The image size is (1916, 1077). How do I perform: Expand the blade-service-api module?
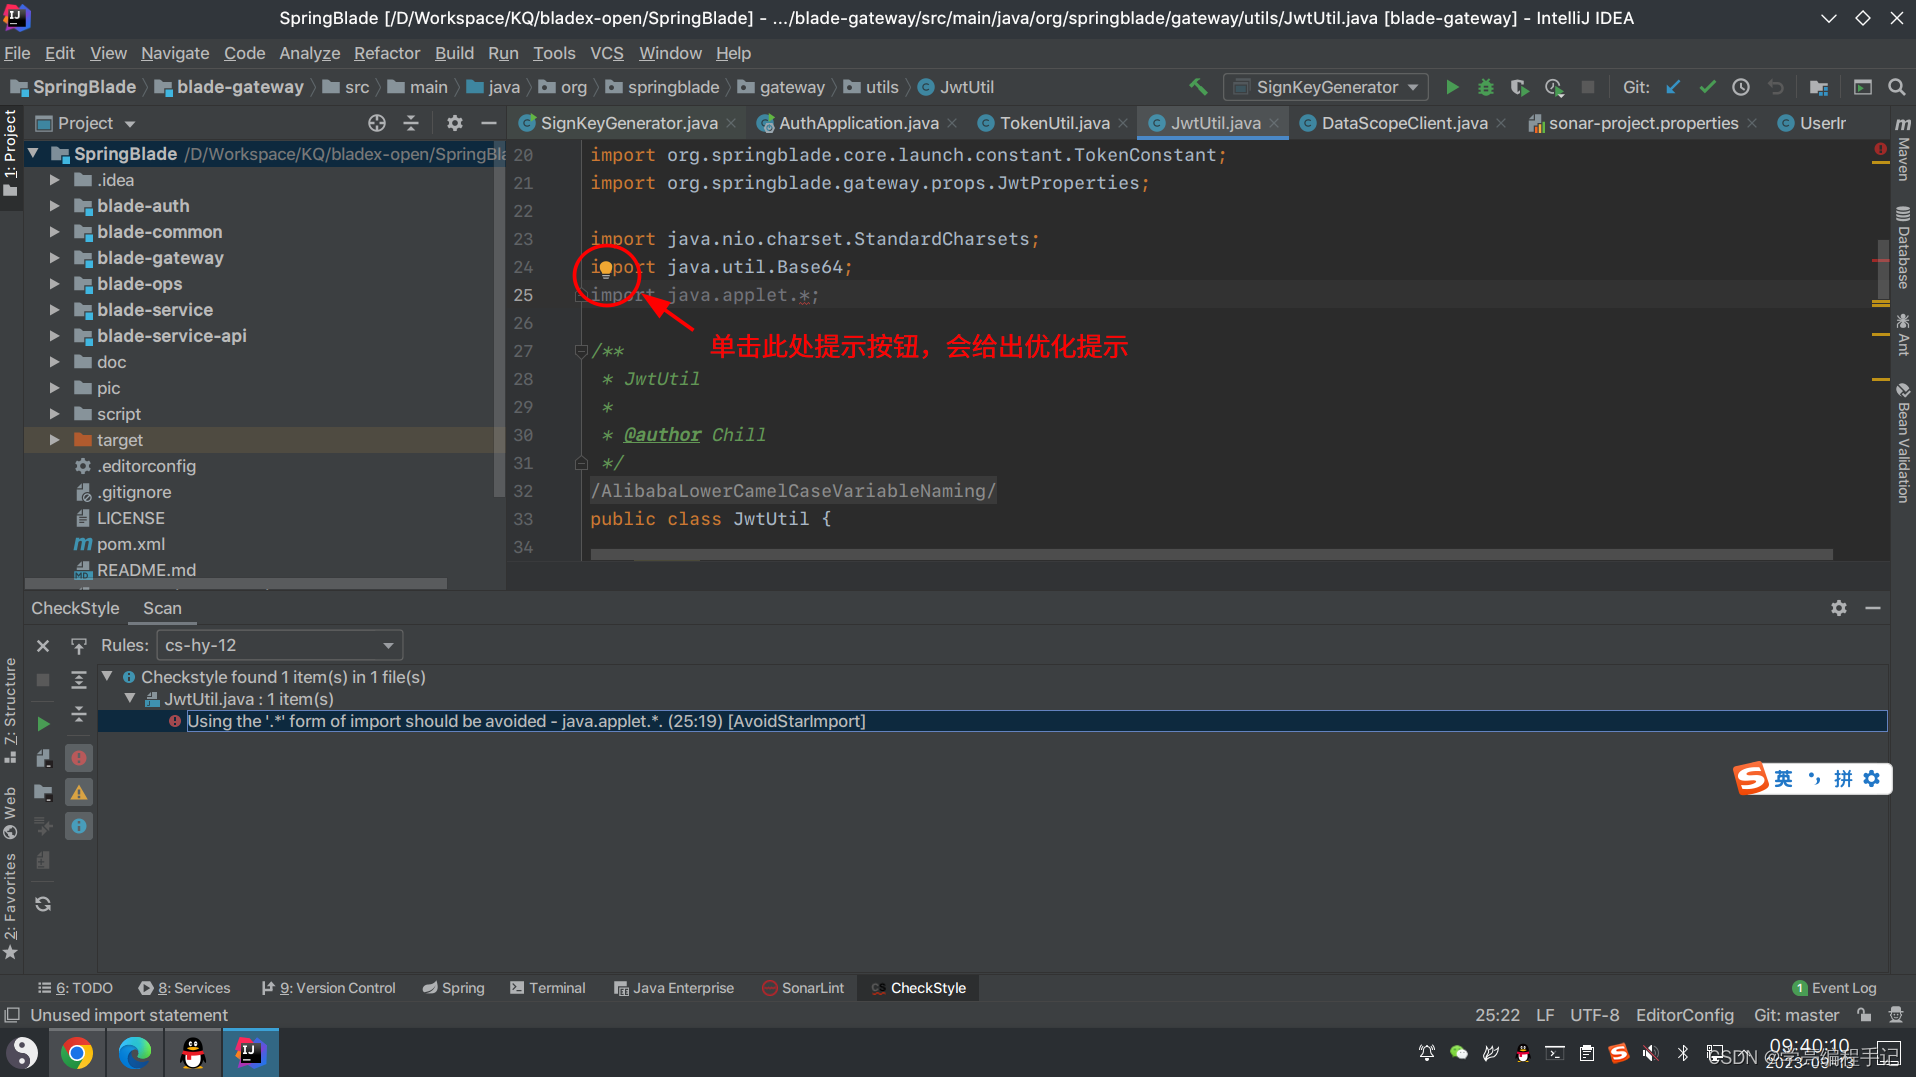pos(55,336)
